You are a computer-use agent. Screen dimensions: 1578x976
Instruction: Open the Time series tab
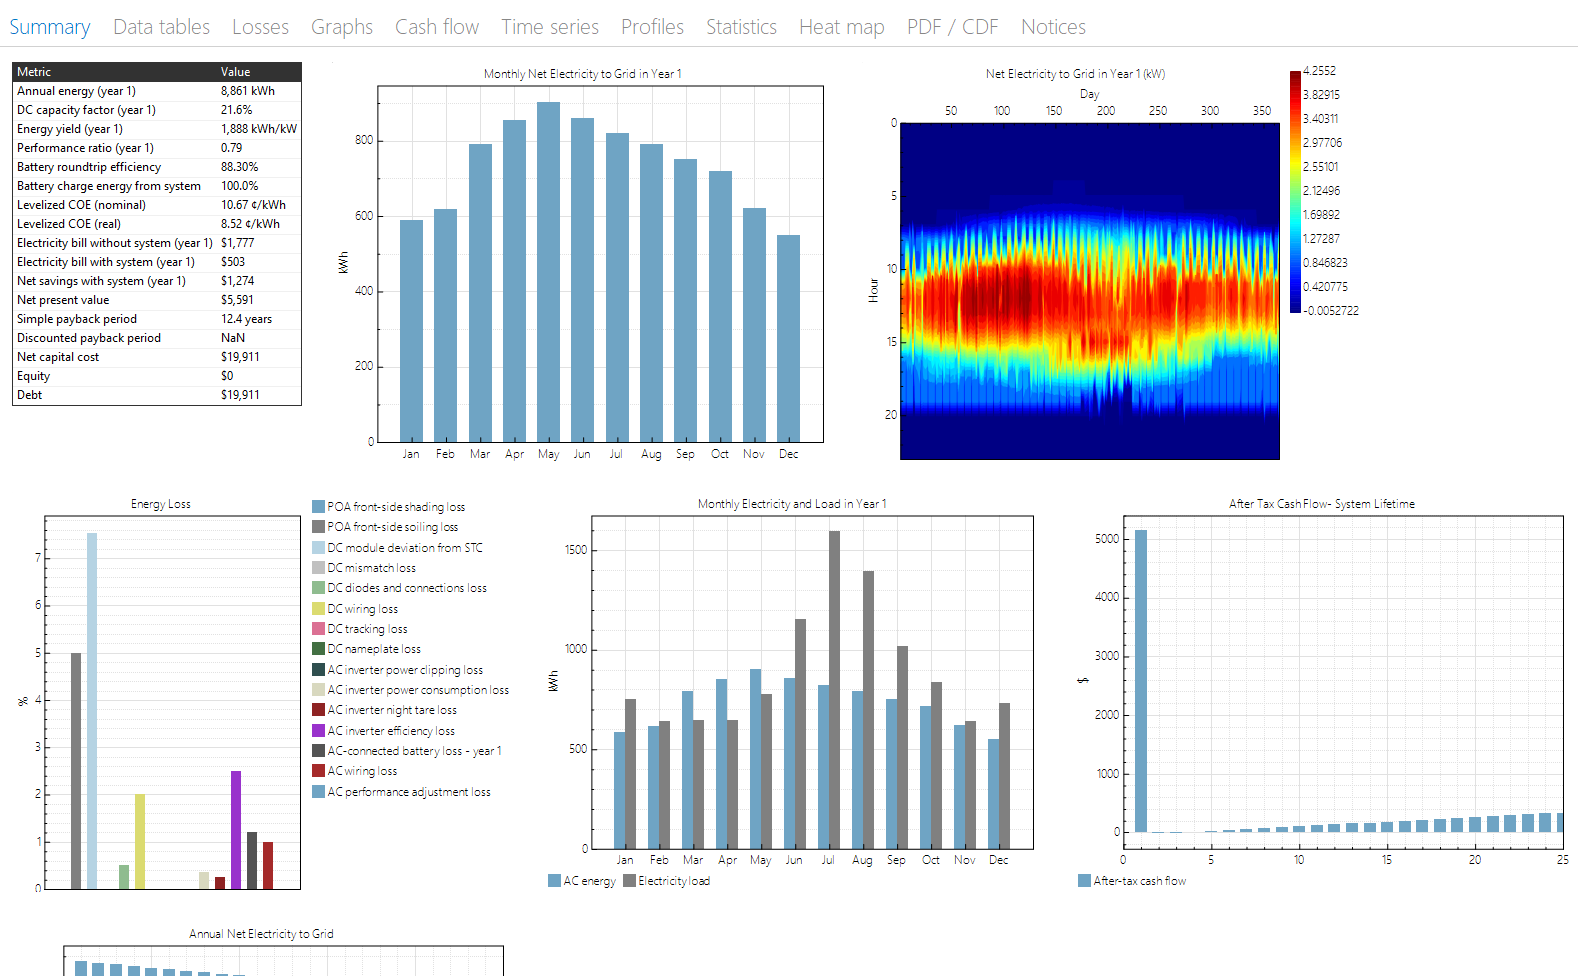tap(549, 27)
